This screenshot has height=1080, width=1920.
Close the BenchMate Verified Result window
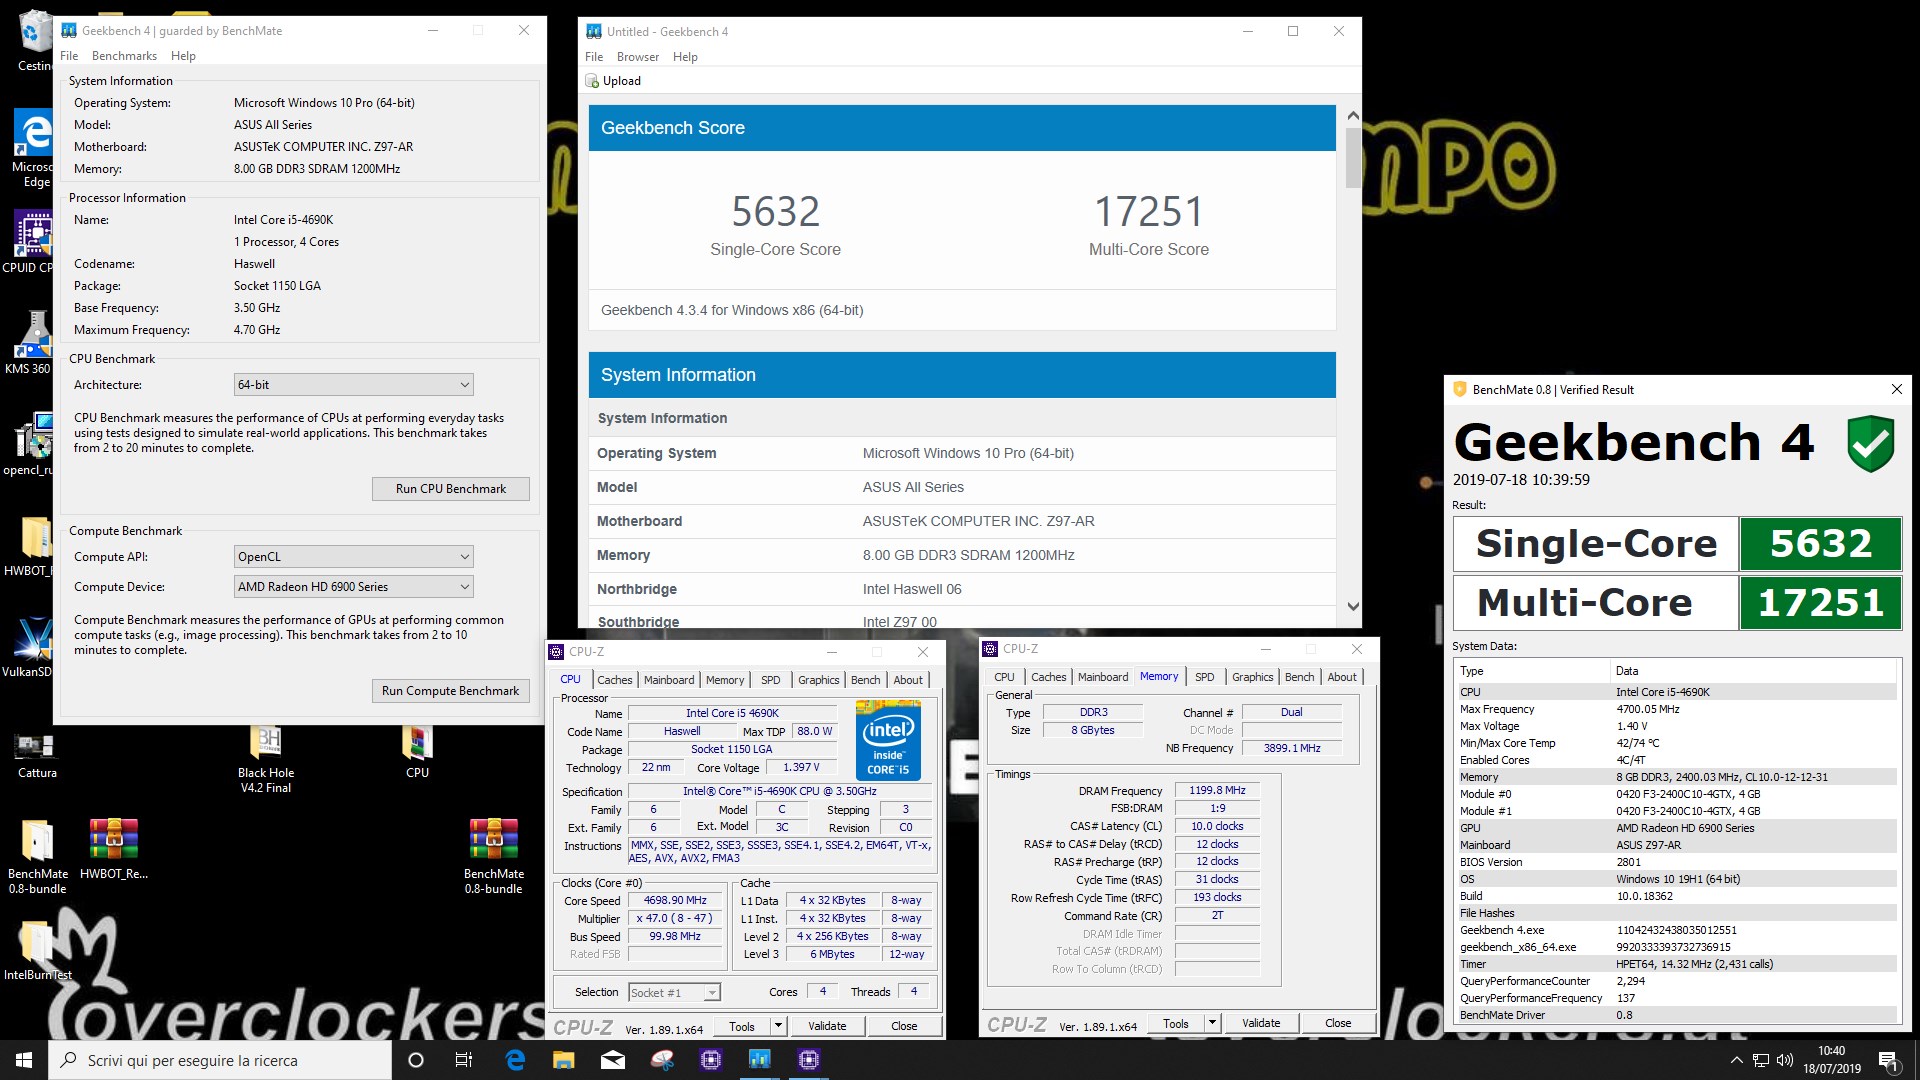coord(1896,389)
